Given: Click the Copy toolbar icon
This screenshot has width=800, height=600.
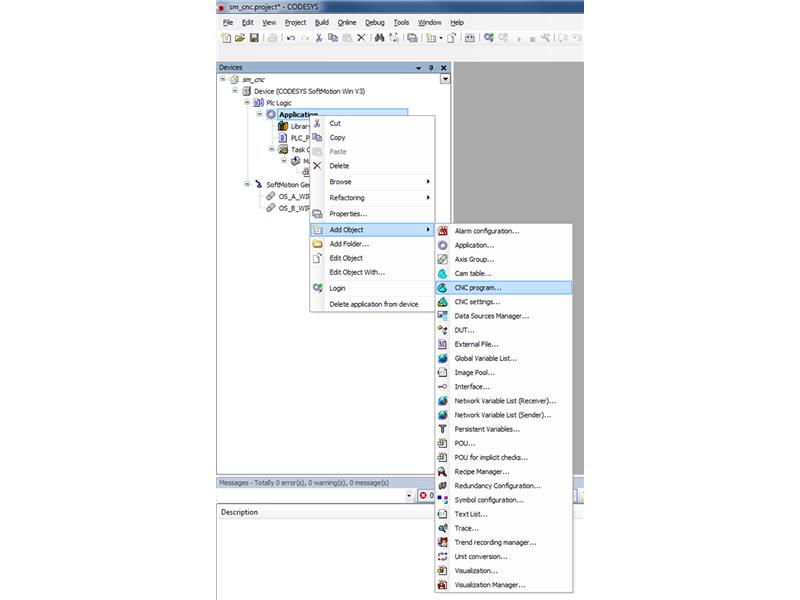Looking at the screenshot, I should (x=333, y=38).
